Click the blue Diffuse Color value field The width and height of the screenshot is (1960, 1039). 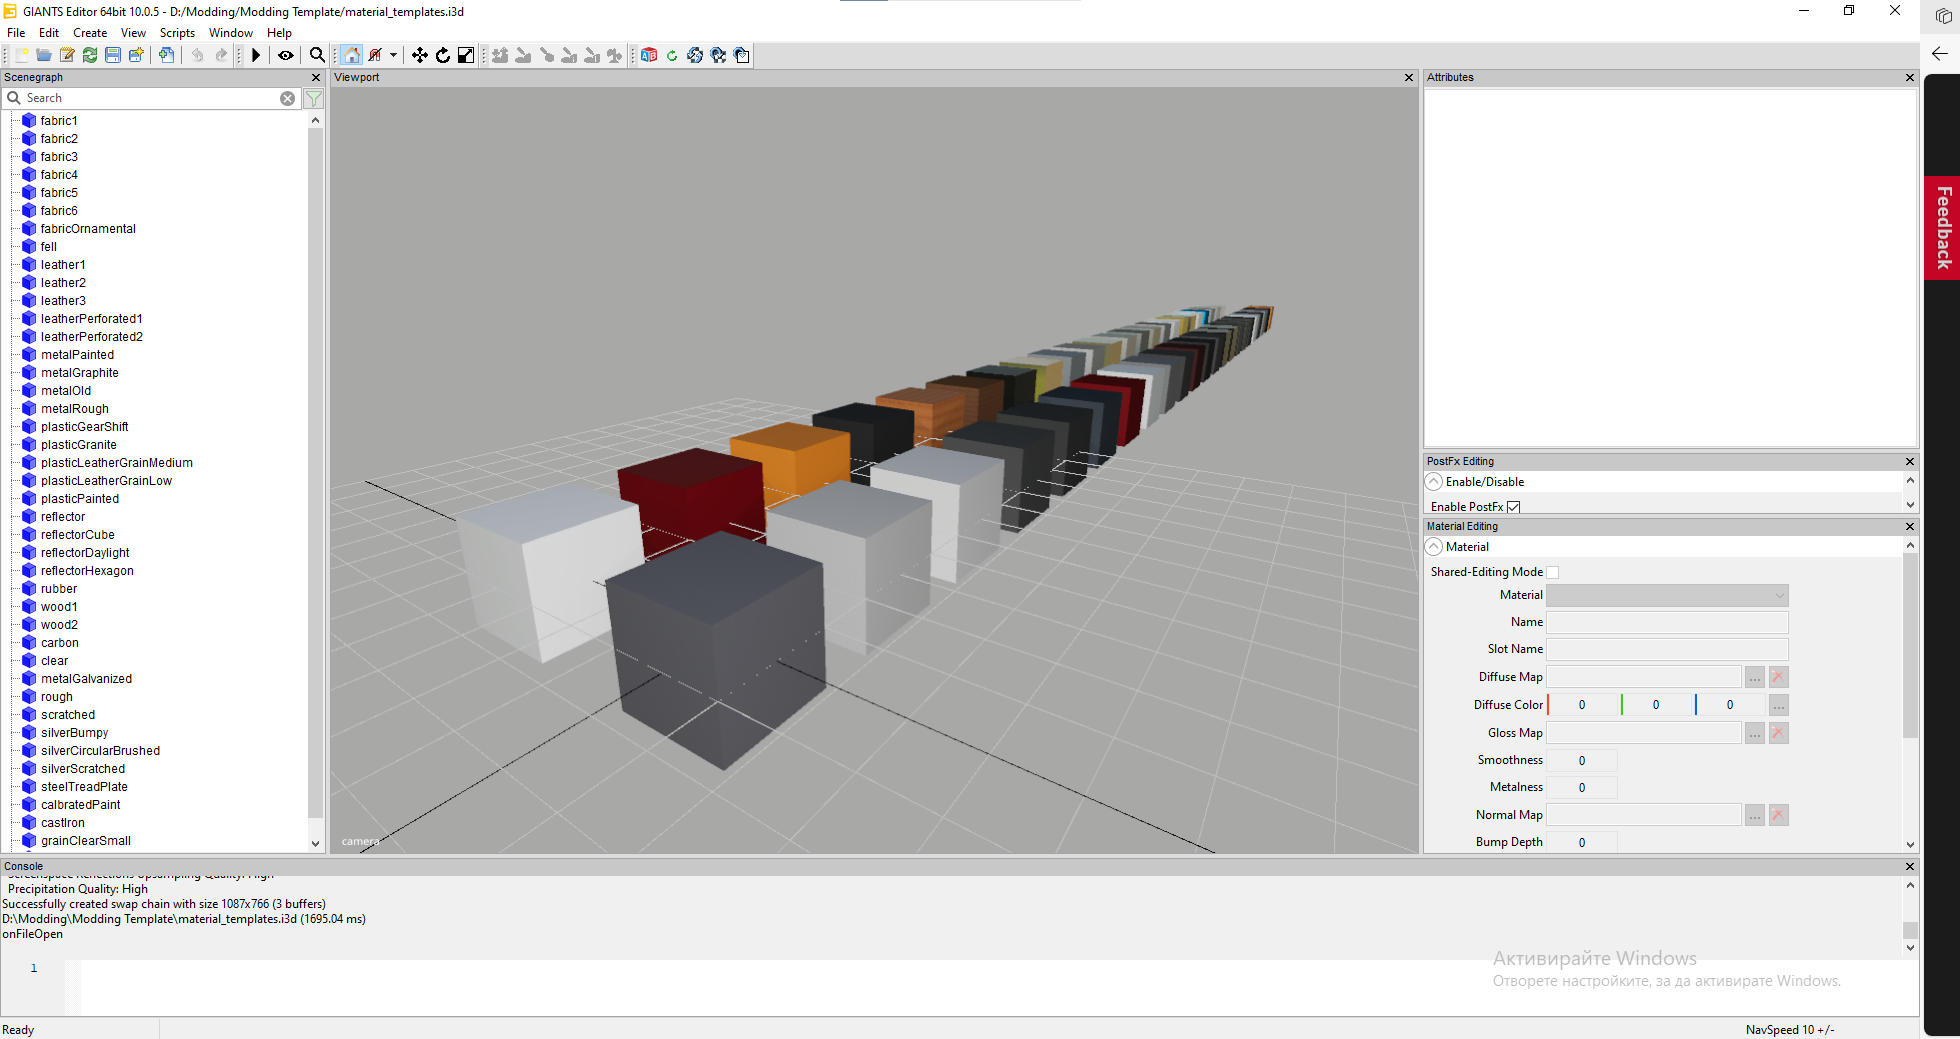click(1730, 705)
